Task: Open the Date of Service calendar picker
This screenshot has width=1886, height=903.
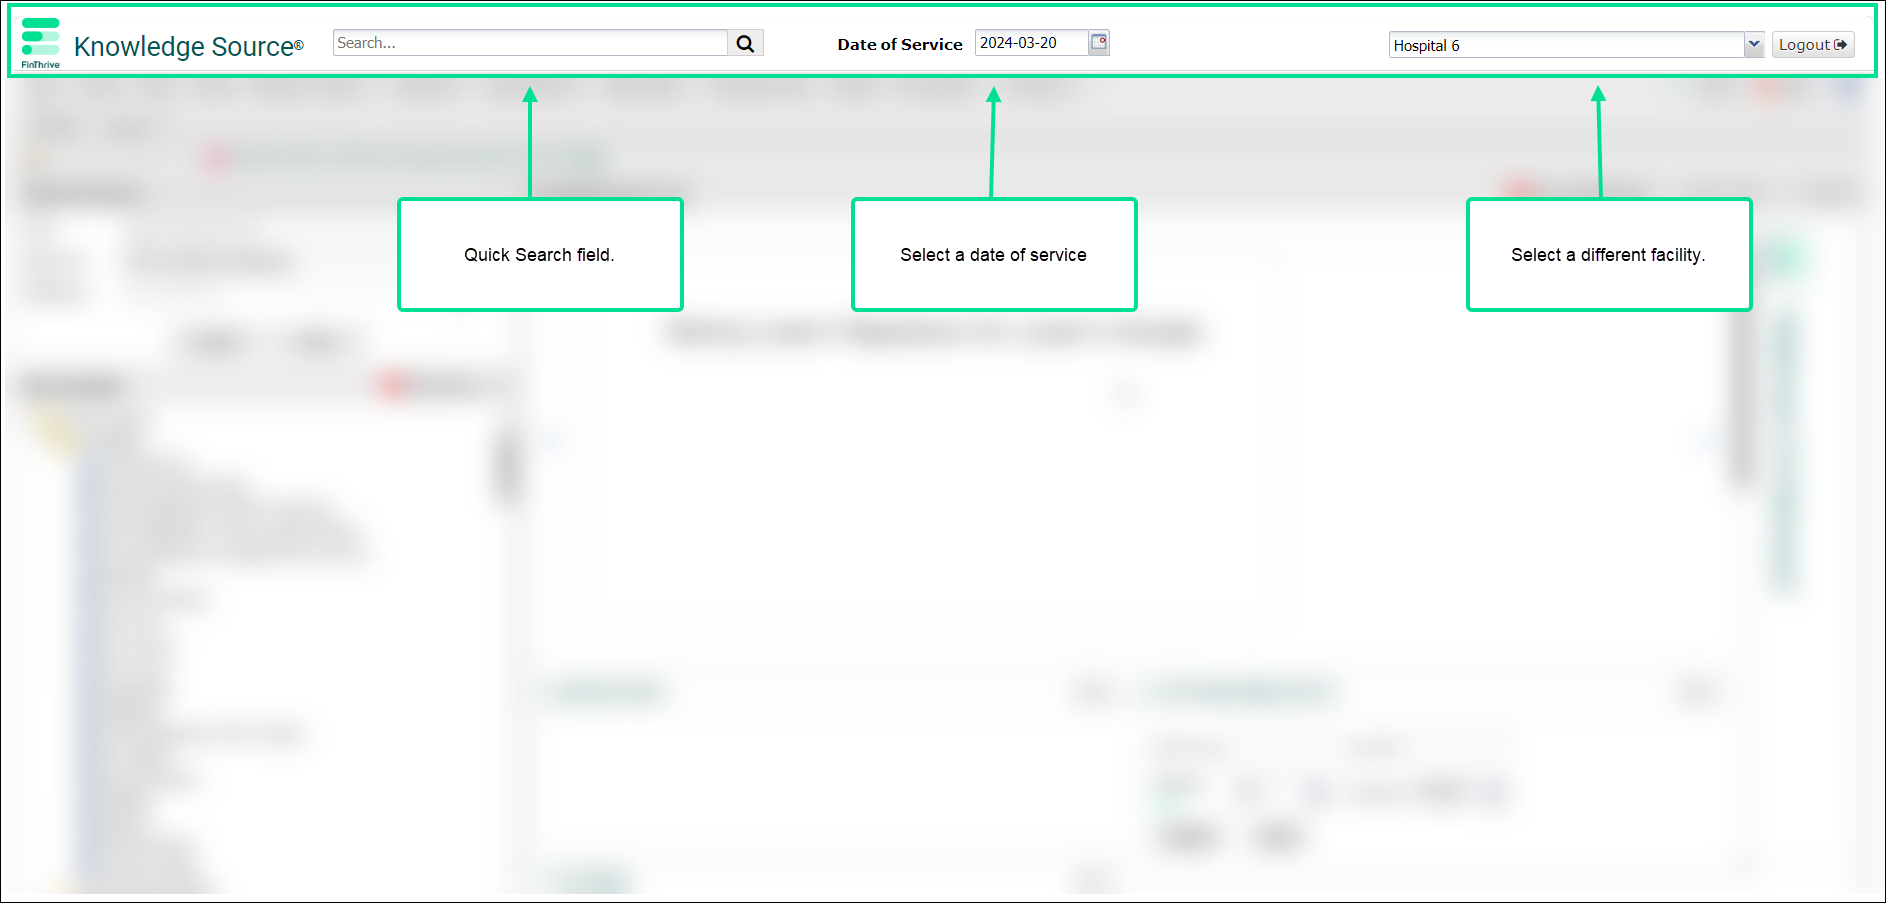Action: tap(1099, 42)
